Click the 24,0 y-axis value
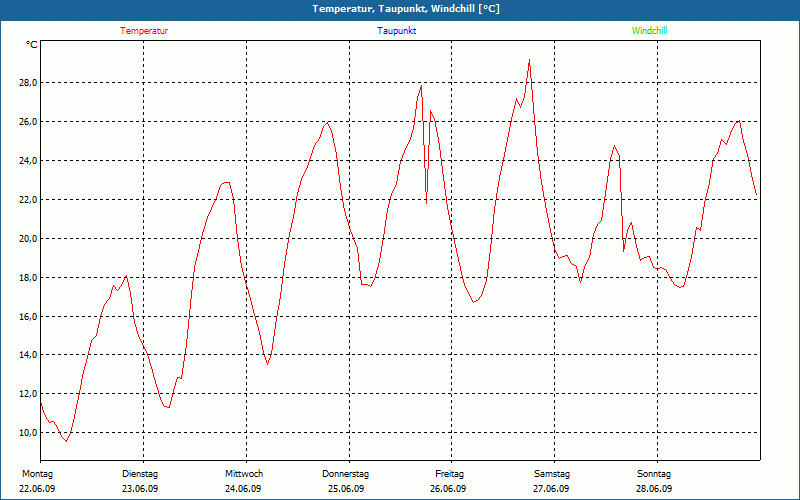The width and height of the screenshot is (800, 500). pos(28,161)
